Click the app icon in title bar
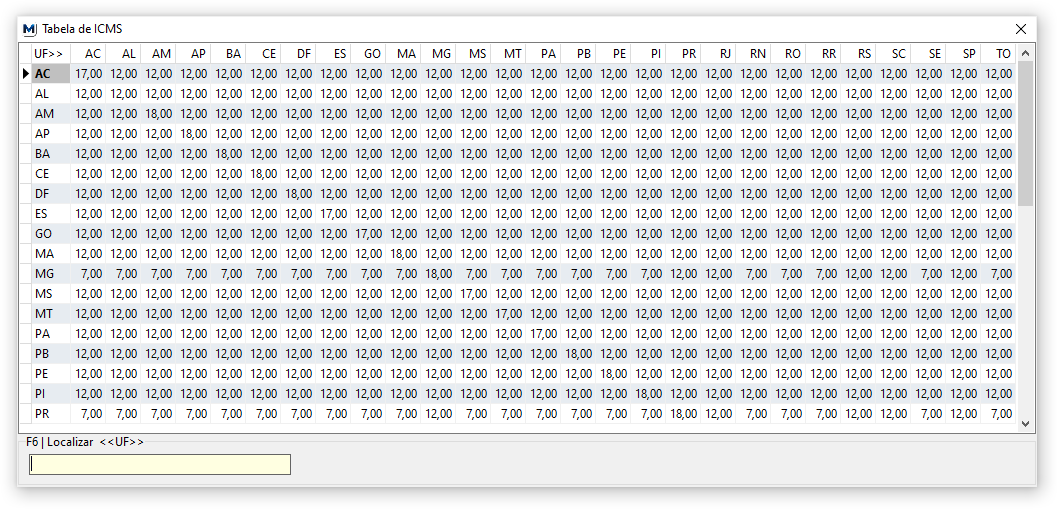Viewport: 1057px width, 511px height. 29,29
